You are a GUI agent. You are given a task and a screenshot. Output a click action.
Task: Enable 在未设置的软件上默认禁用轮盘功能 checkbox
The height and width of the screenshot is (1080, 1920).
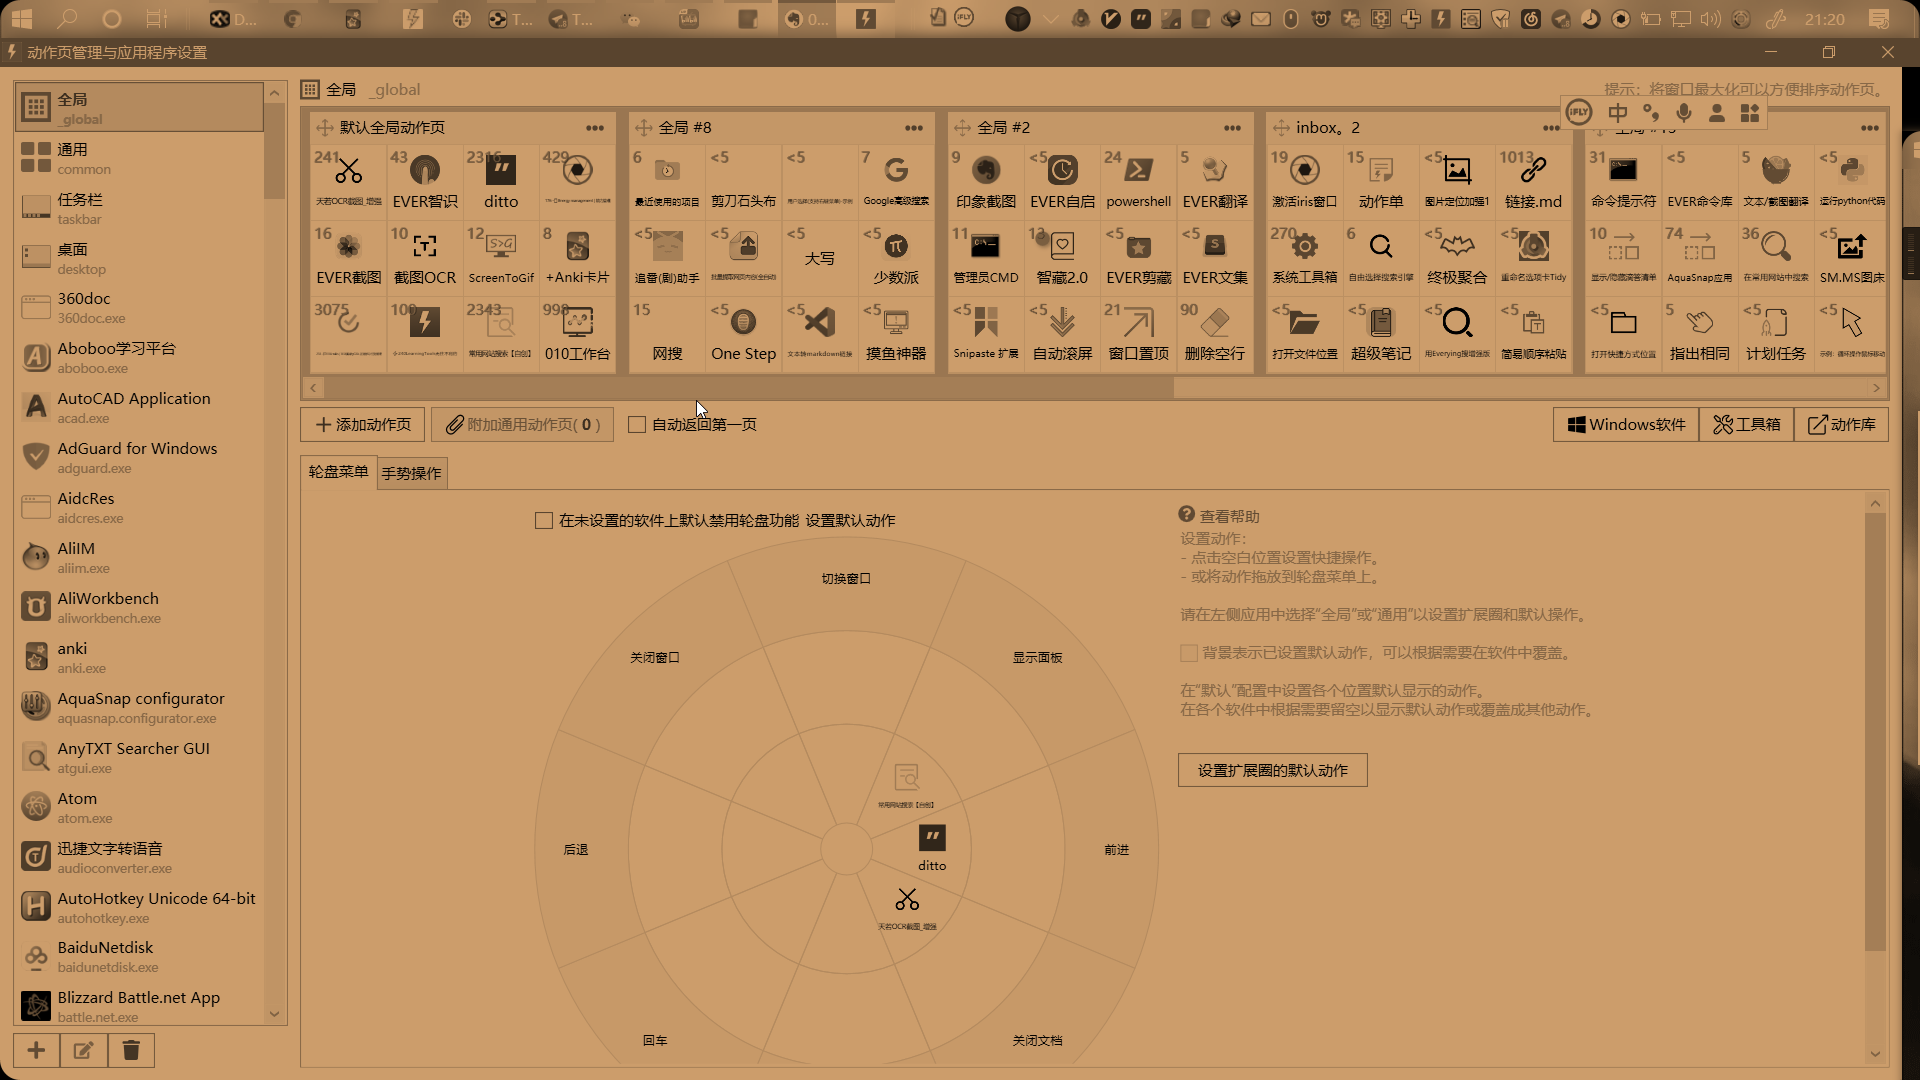point(544,521)
